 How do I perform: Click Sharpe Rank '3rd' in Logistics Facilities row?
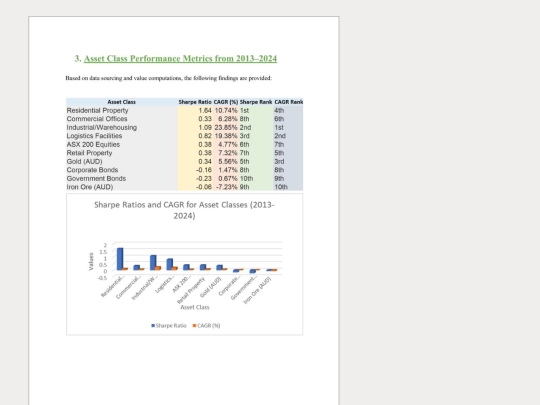[x=245, y=136]
